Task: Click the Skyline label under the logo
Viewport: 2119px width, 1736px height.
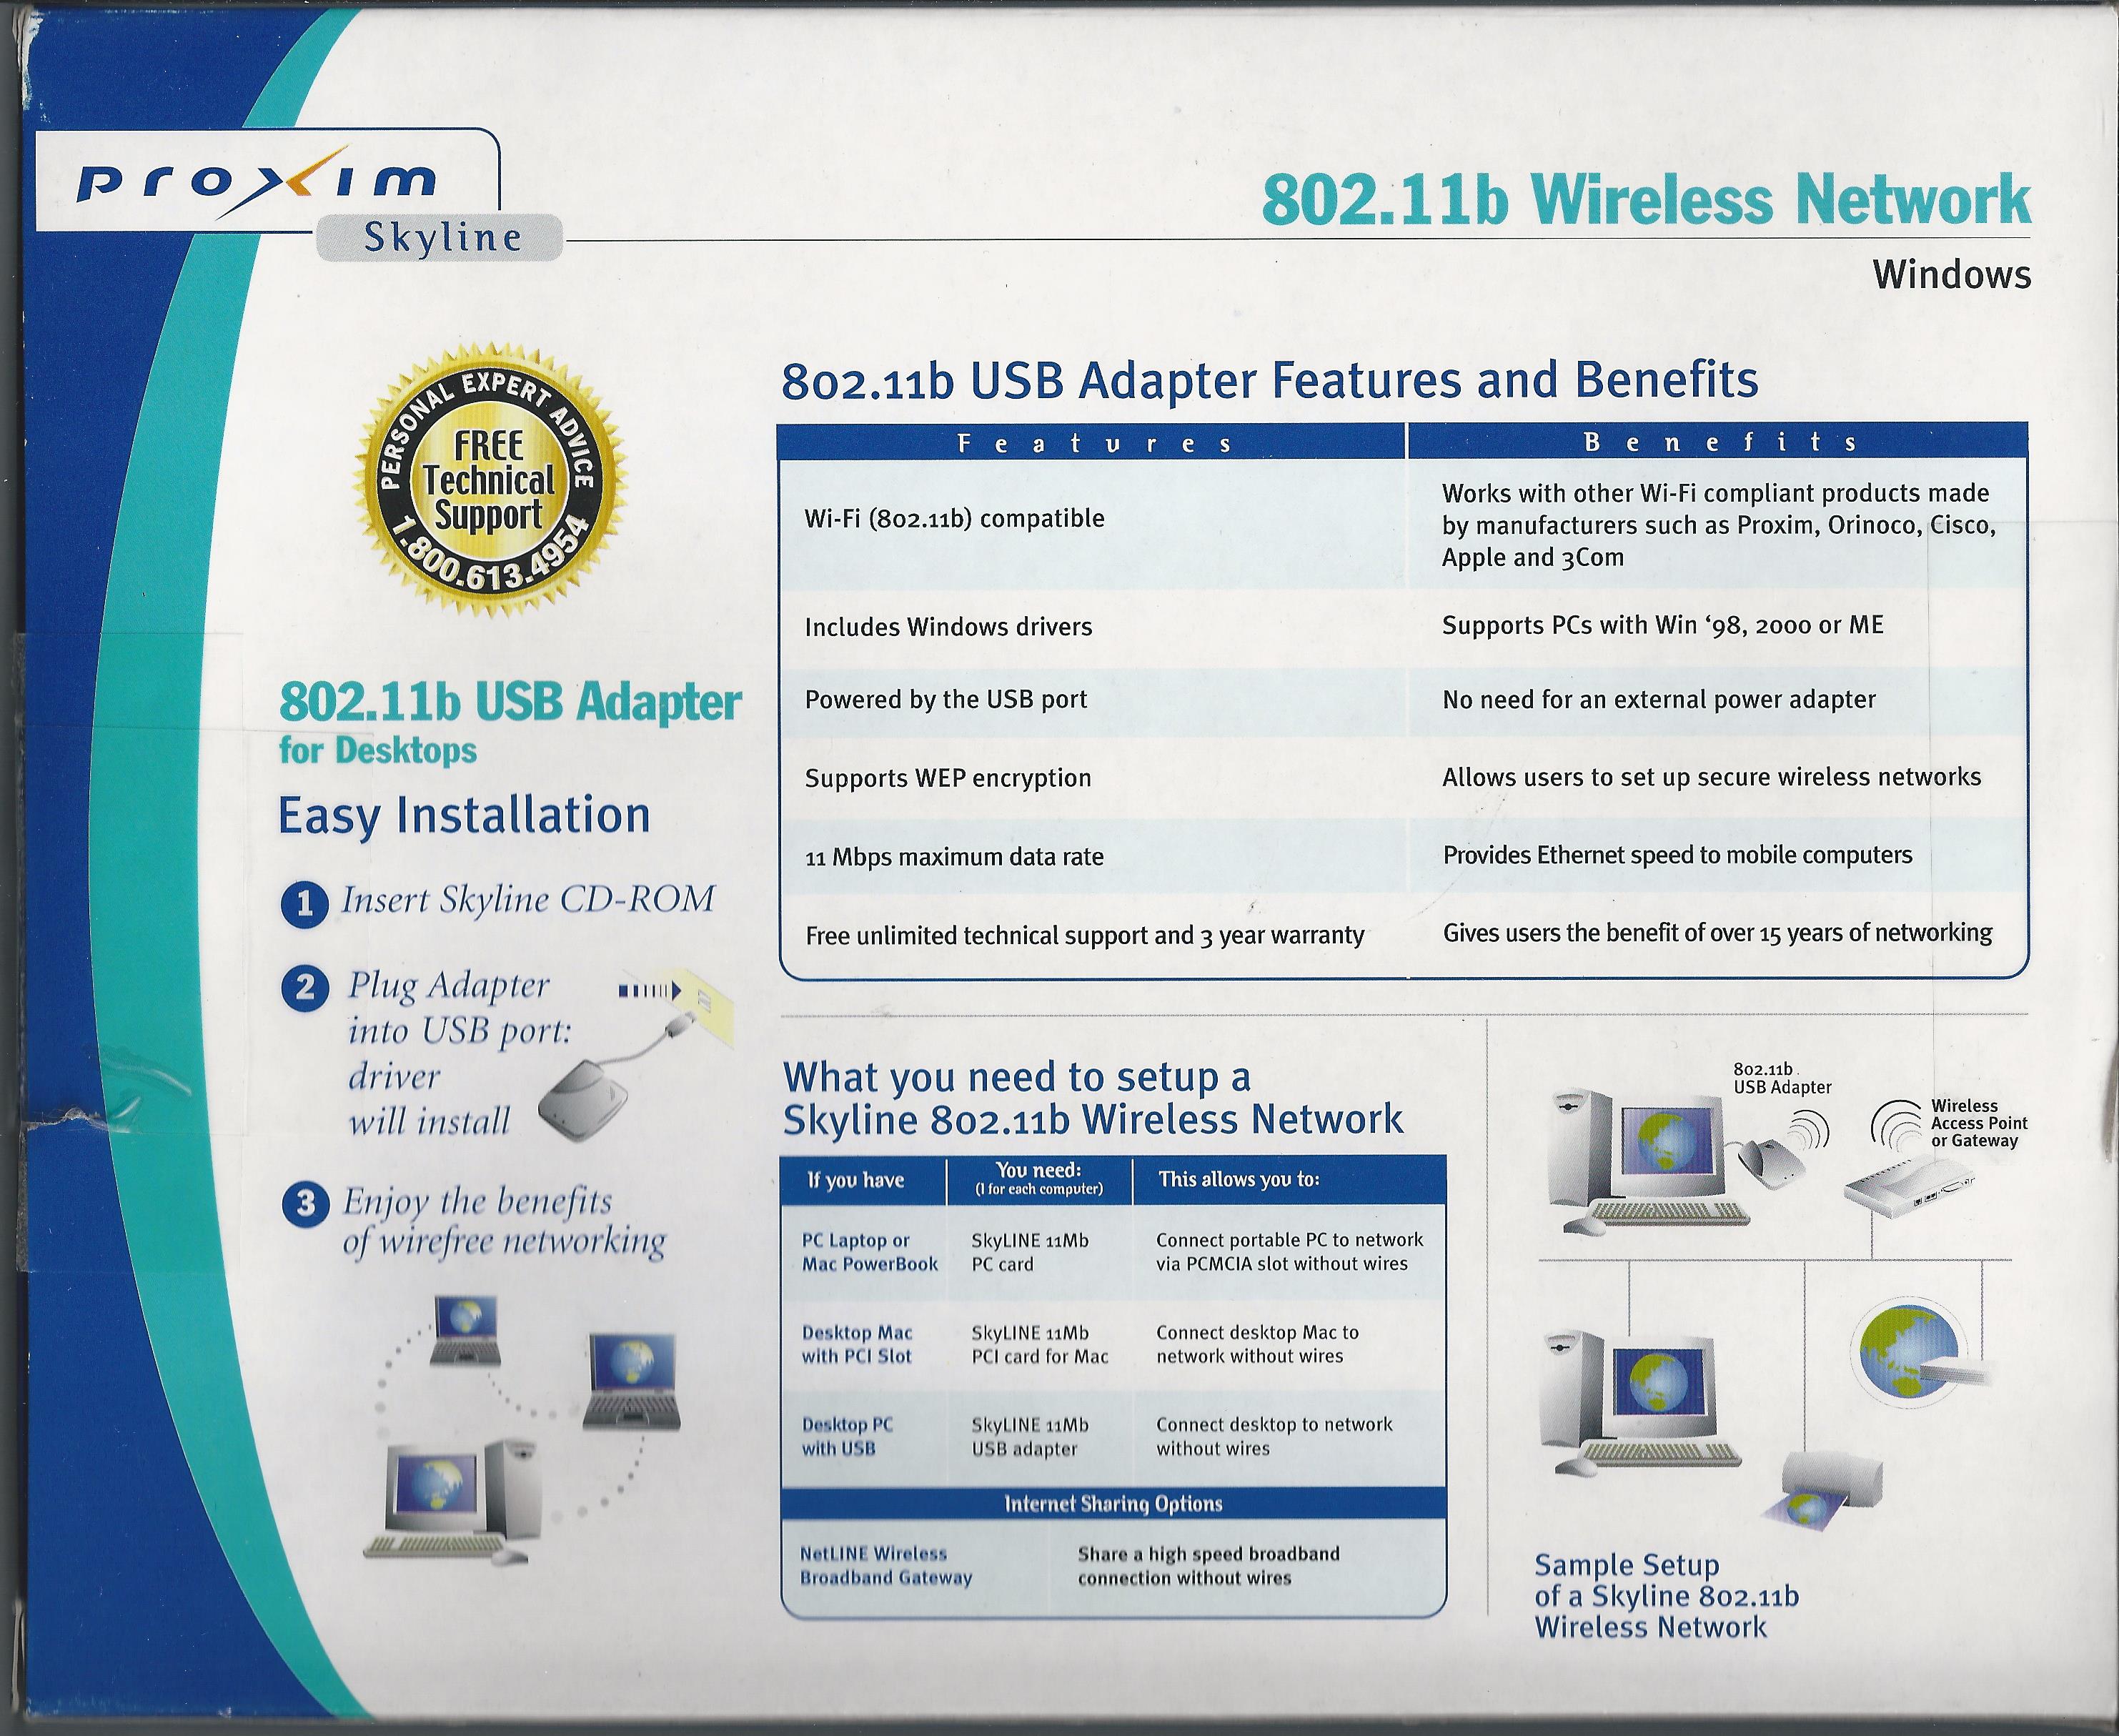Action: tap(441, 239)
